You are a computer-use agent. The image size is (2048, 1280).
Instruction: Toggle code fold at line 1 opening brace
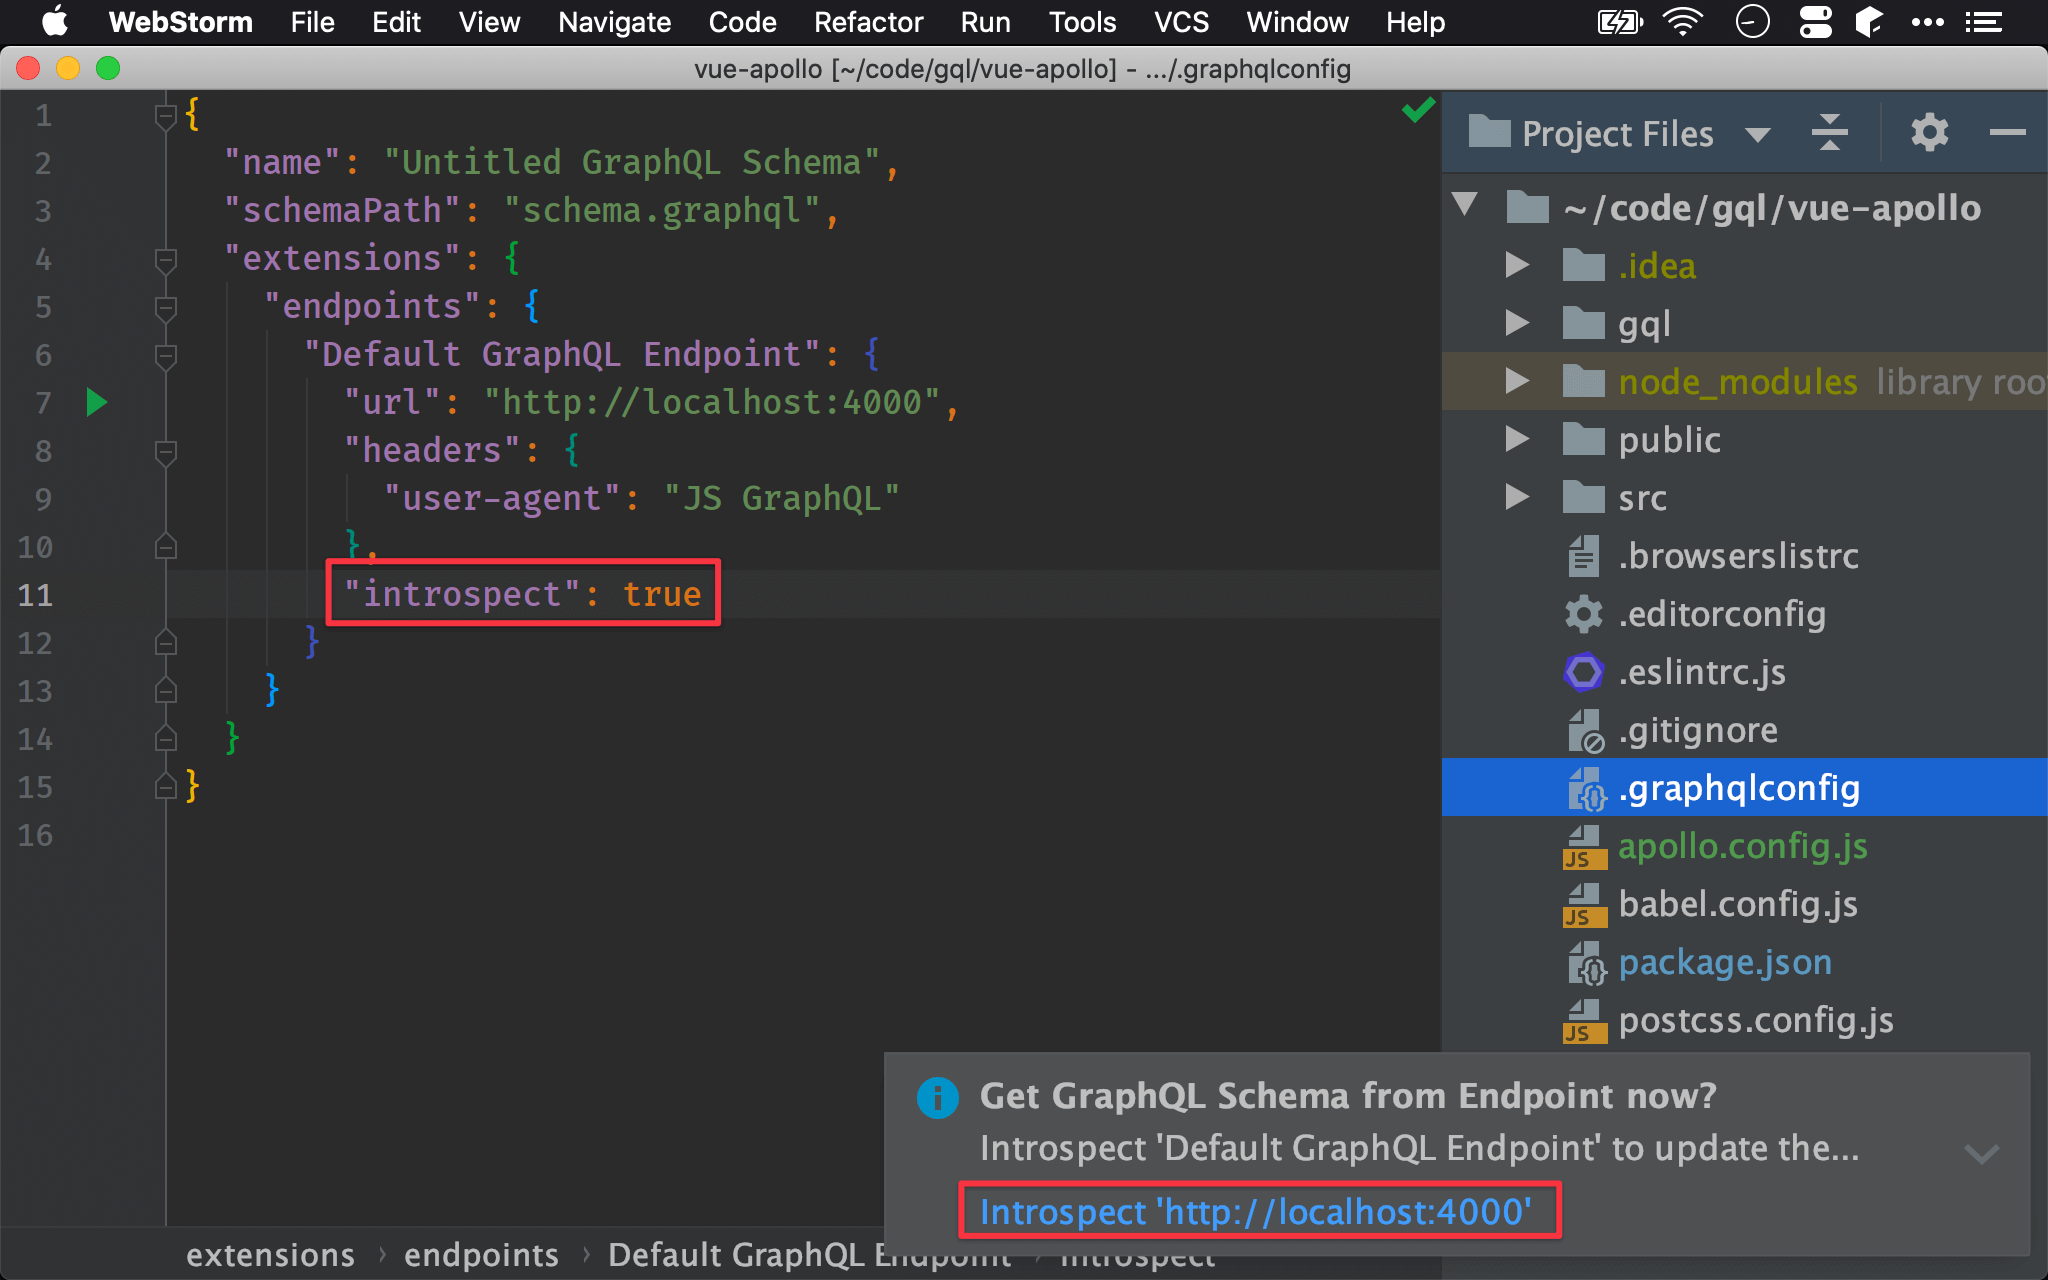tap(166, 116)
